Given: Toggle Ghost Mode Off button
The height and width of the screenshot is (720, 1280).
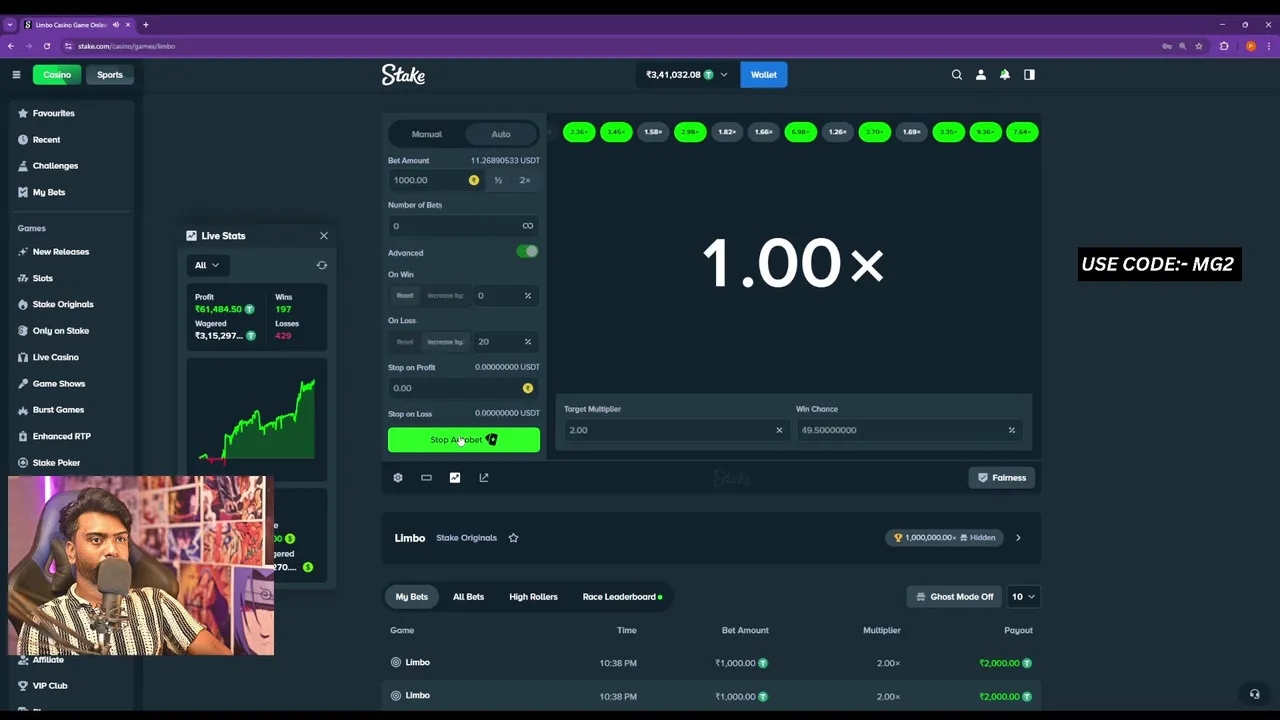Looking at the screenshot, I should (x=954, y=597).
